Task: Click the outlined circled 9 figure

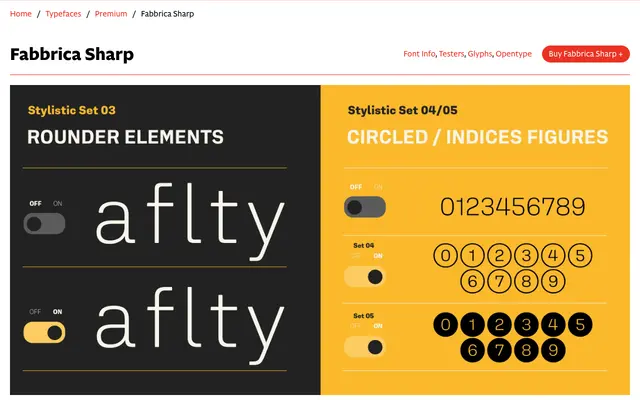Action: pos(553,281)
